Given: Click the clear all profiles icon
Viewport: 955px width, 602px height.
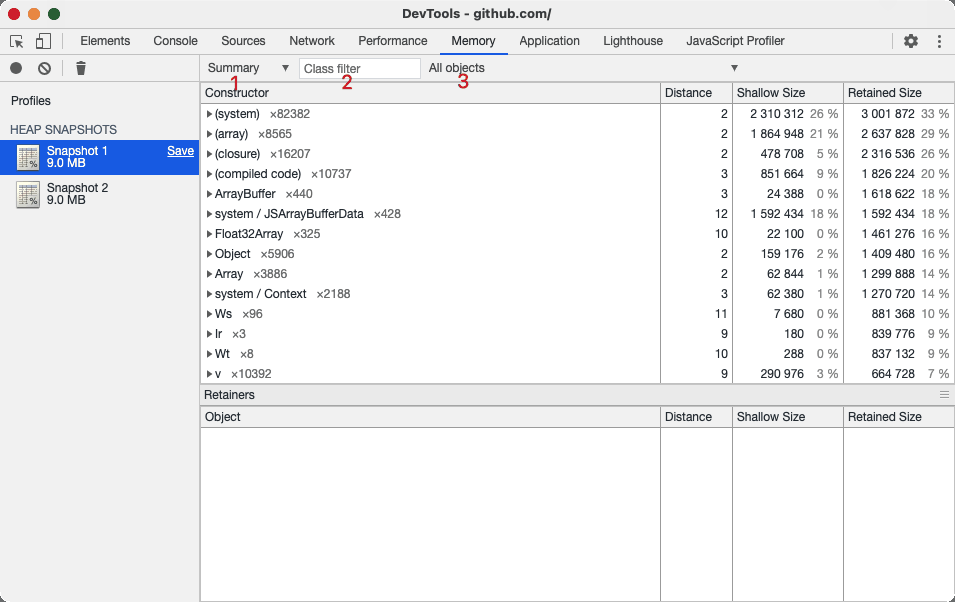Looking at the screenshot, I should click(44, 68).
